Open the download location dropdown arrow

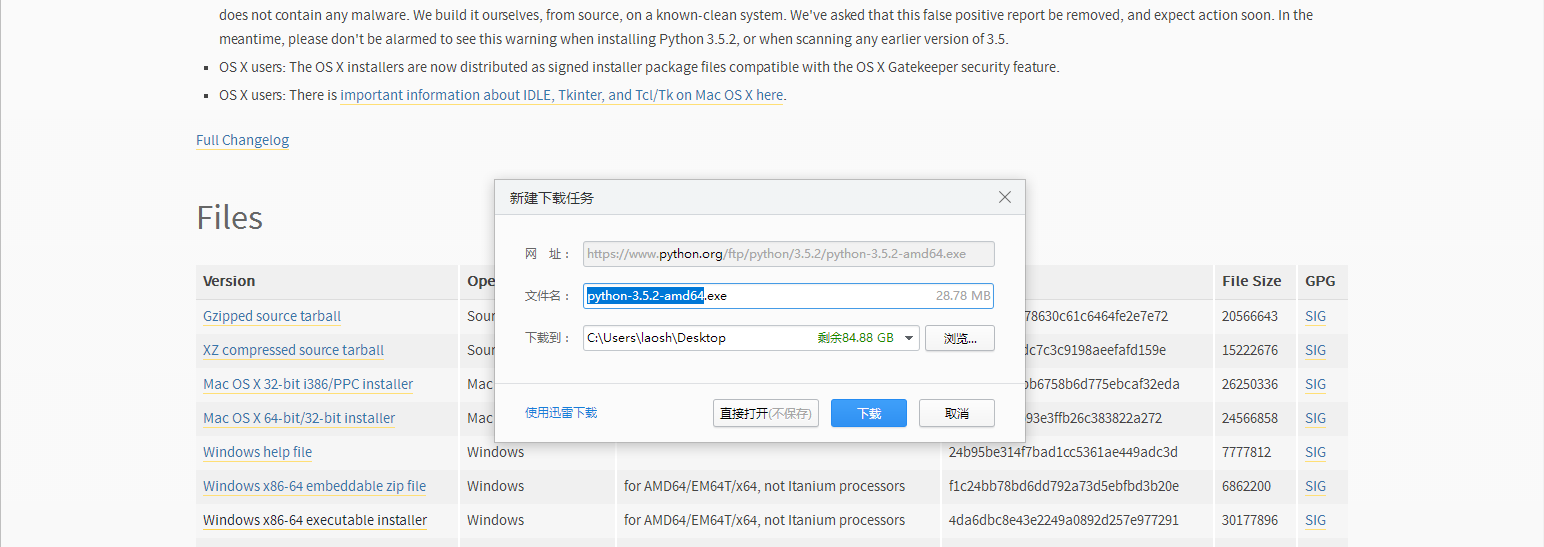[909, 338]
